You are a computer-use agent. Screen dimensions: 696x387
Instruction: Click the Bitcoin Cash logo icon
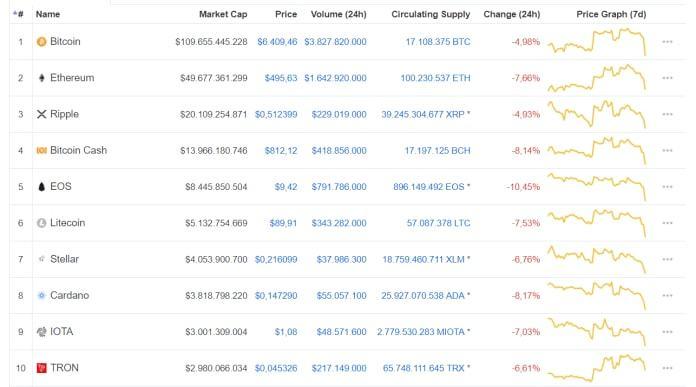pyautogui.click(x=41, y=150)
